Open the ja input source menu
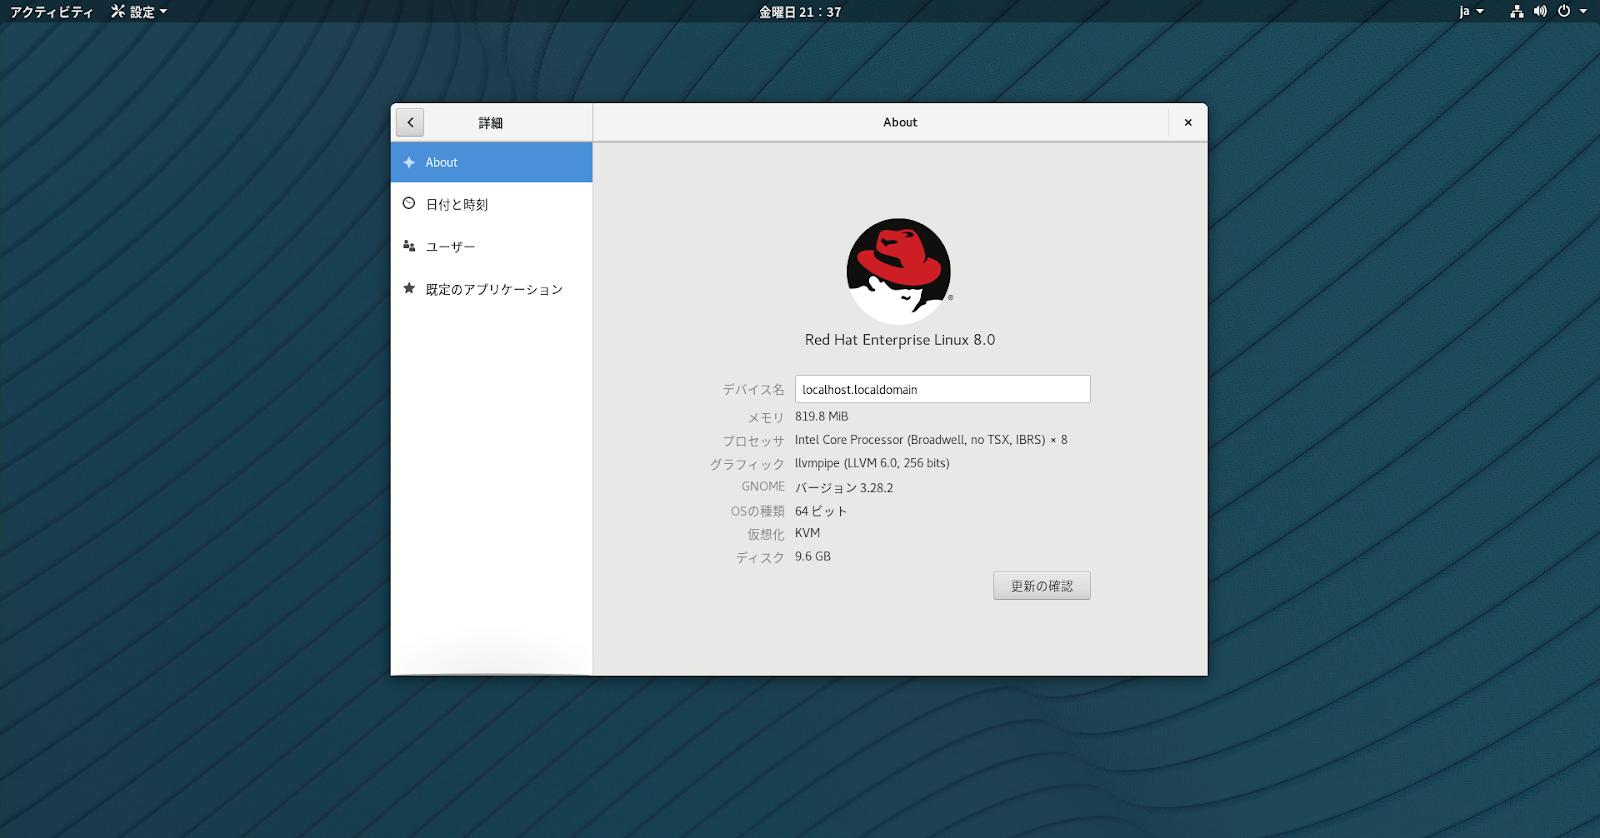This screenshot has height=838, width=1600. (x=1471, y=12)
